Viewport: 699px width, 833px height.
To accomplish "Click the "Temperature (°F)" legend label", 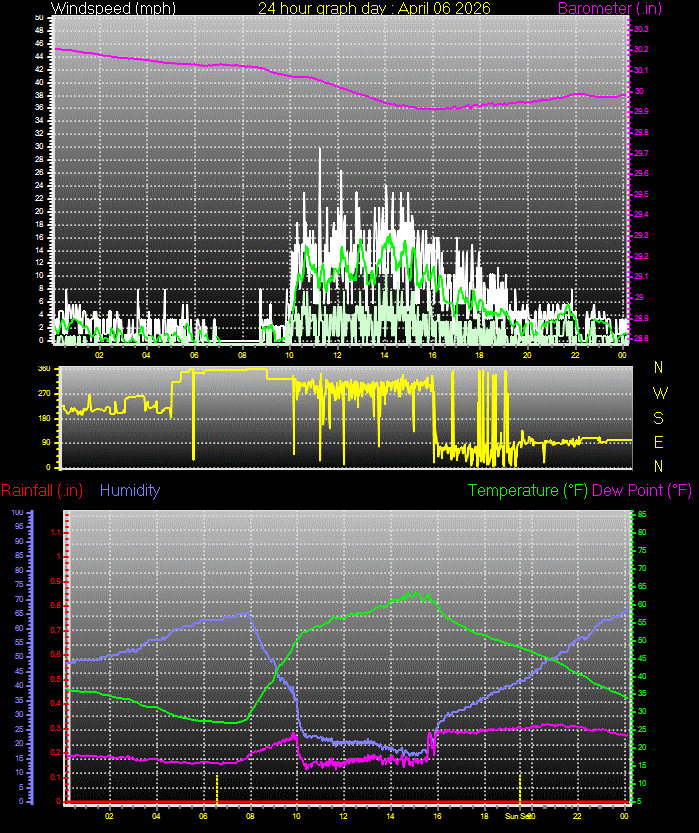I will pos(528,490).
